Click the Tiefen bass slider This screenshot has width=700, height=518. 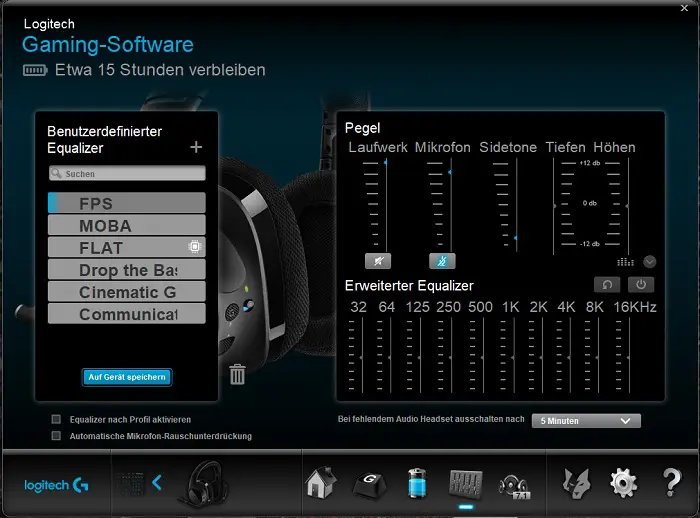(x=554, y=206)
